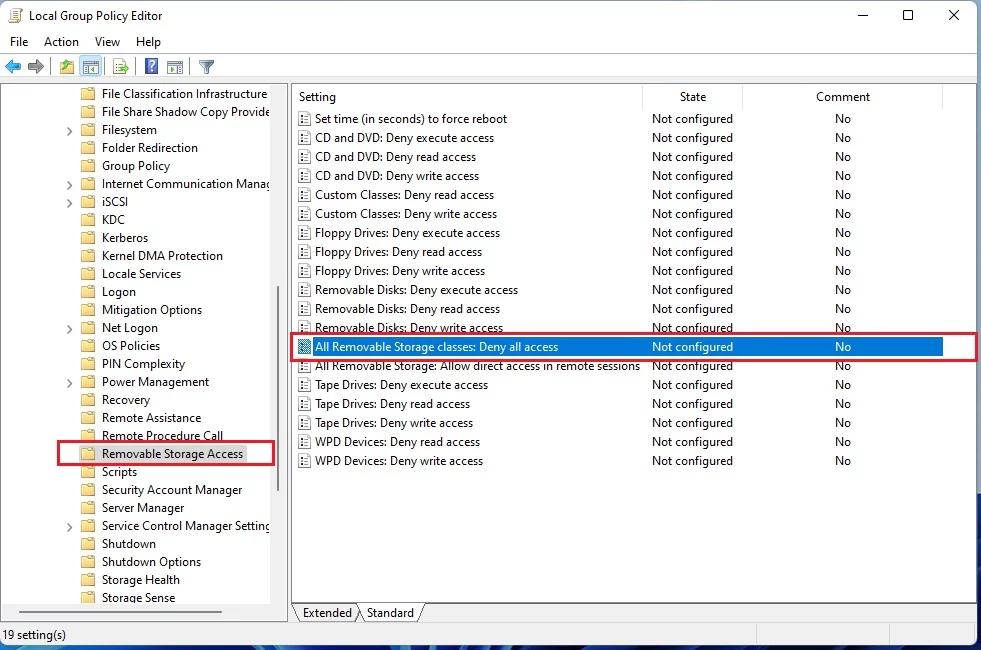Sort by the Setting column header
The image size is (981, 650).
tap(467, 97)
